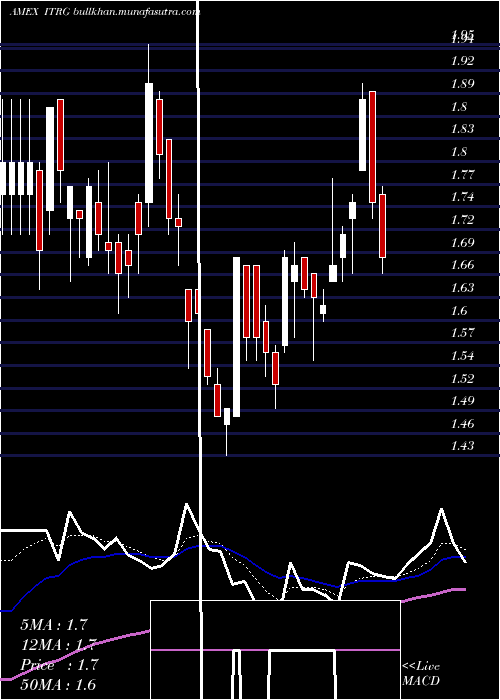Select the 1.49 price axis label
Image resolution: width=500 pixels, height=700 pixels.
pyautogui.click(x=462, y=401)
